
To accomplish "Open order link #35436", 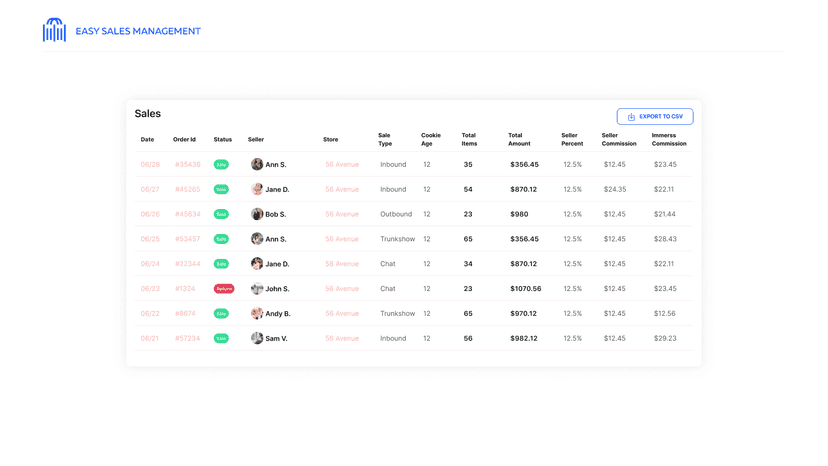I will coord(187,164).
